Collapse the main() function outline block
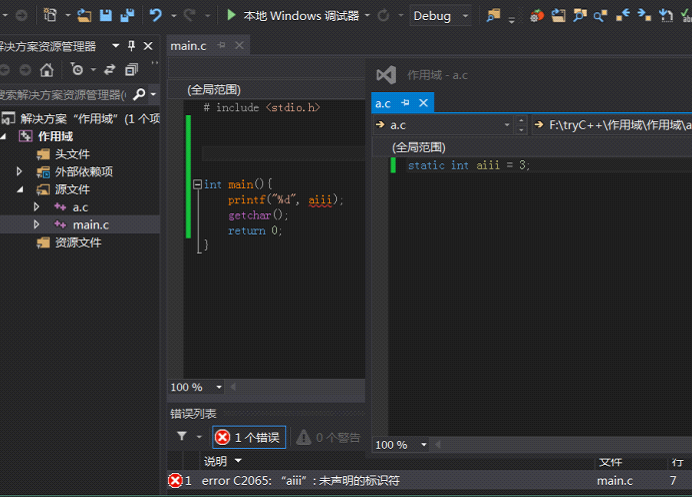Image resolution: width=692 pixels, height=497 pixels. coord(198,184)
